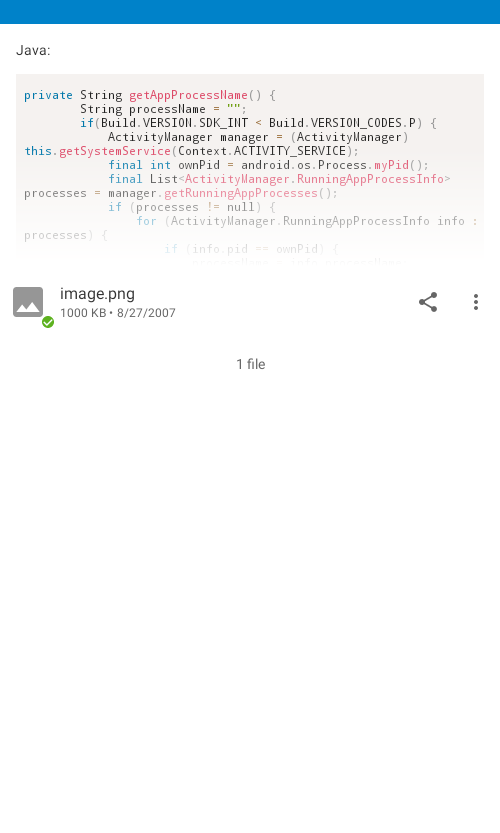Screen dimensions: 500x833
Task: Tap the green synced checkmark badge
Action: [48, 322]
